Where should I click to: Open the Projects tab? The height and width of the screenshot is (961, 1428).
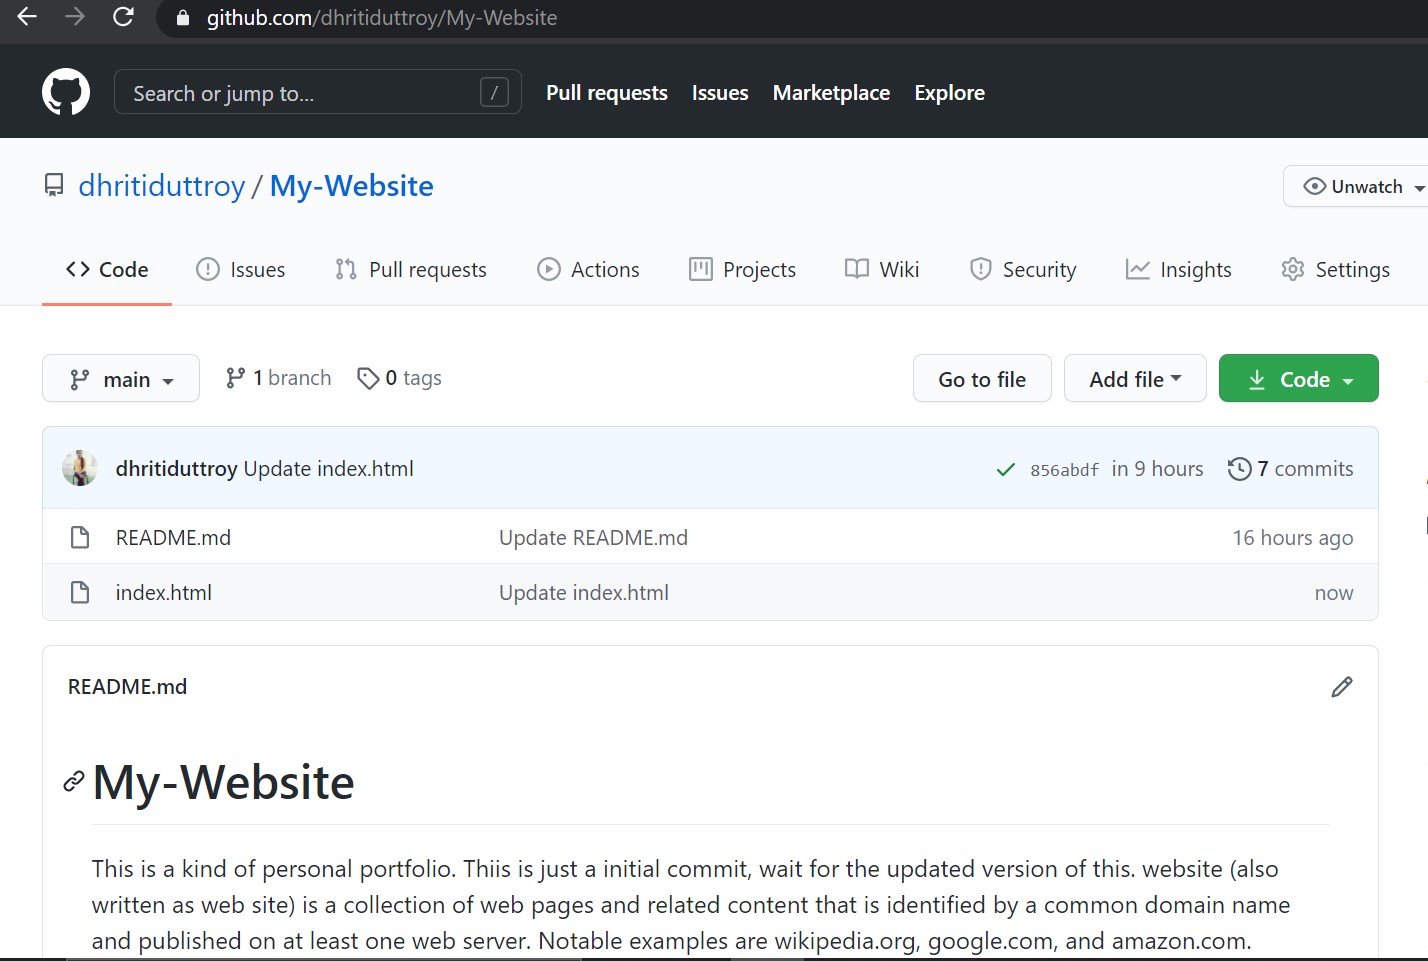click(x=743, y=270)
